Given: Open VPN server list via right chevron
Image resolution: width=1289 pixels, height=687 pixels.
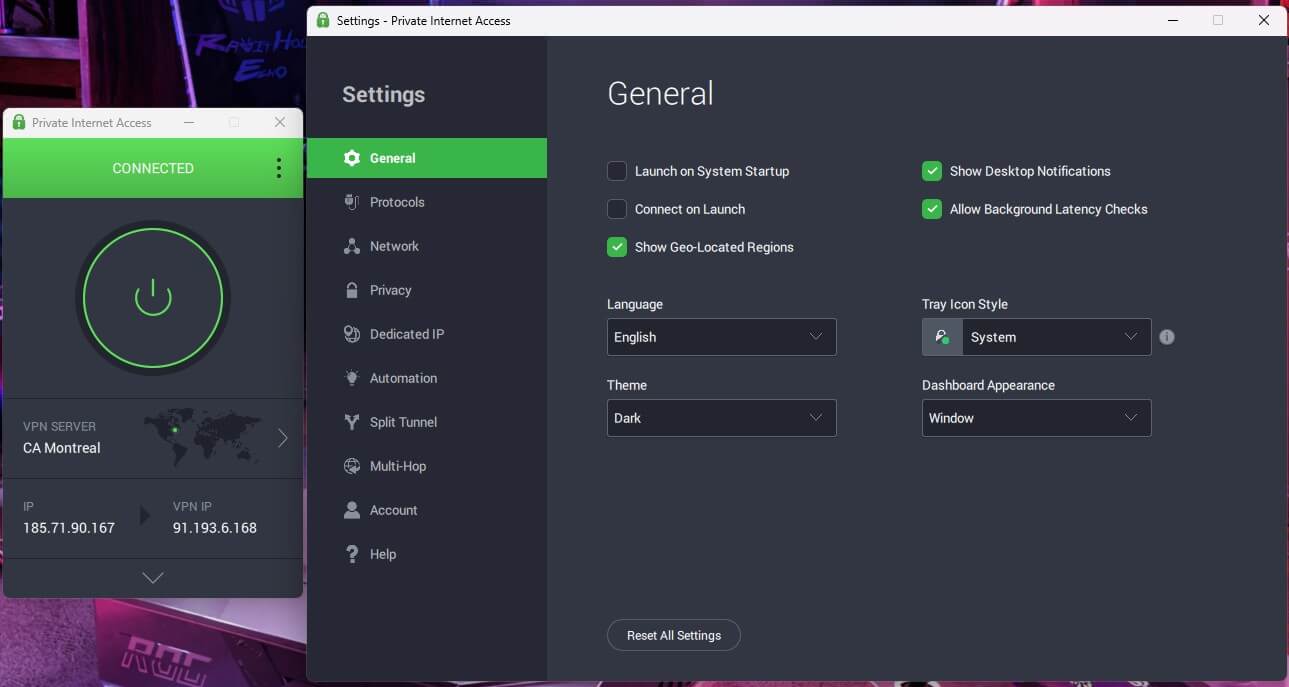Looking at the screenshot, I should (x=283, y=438).
